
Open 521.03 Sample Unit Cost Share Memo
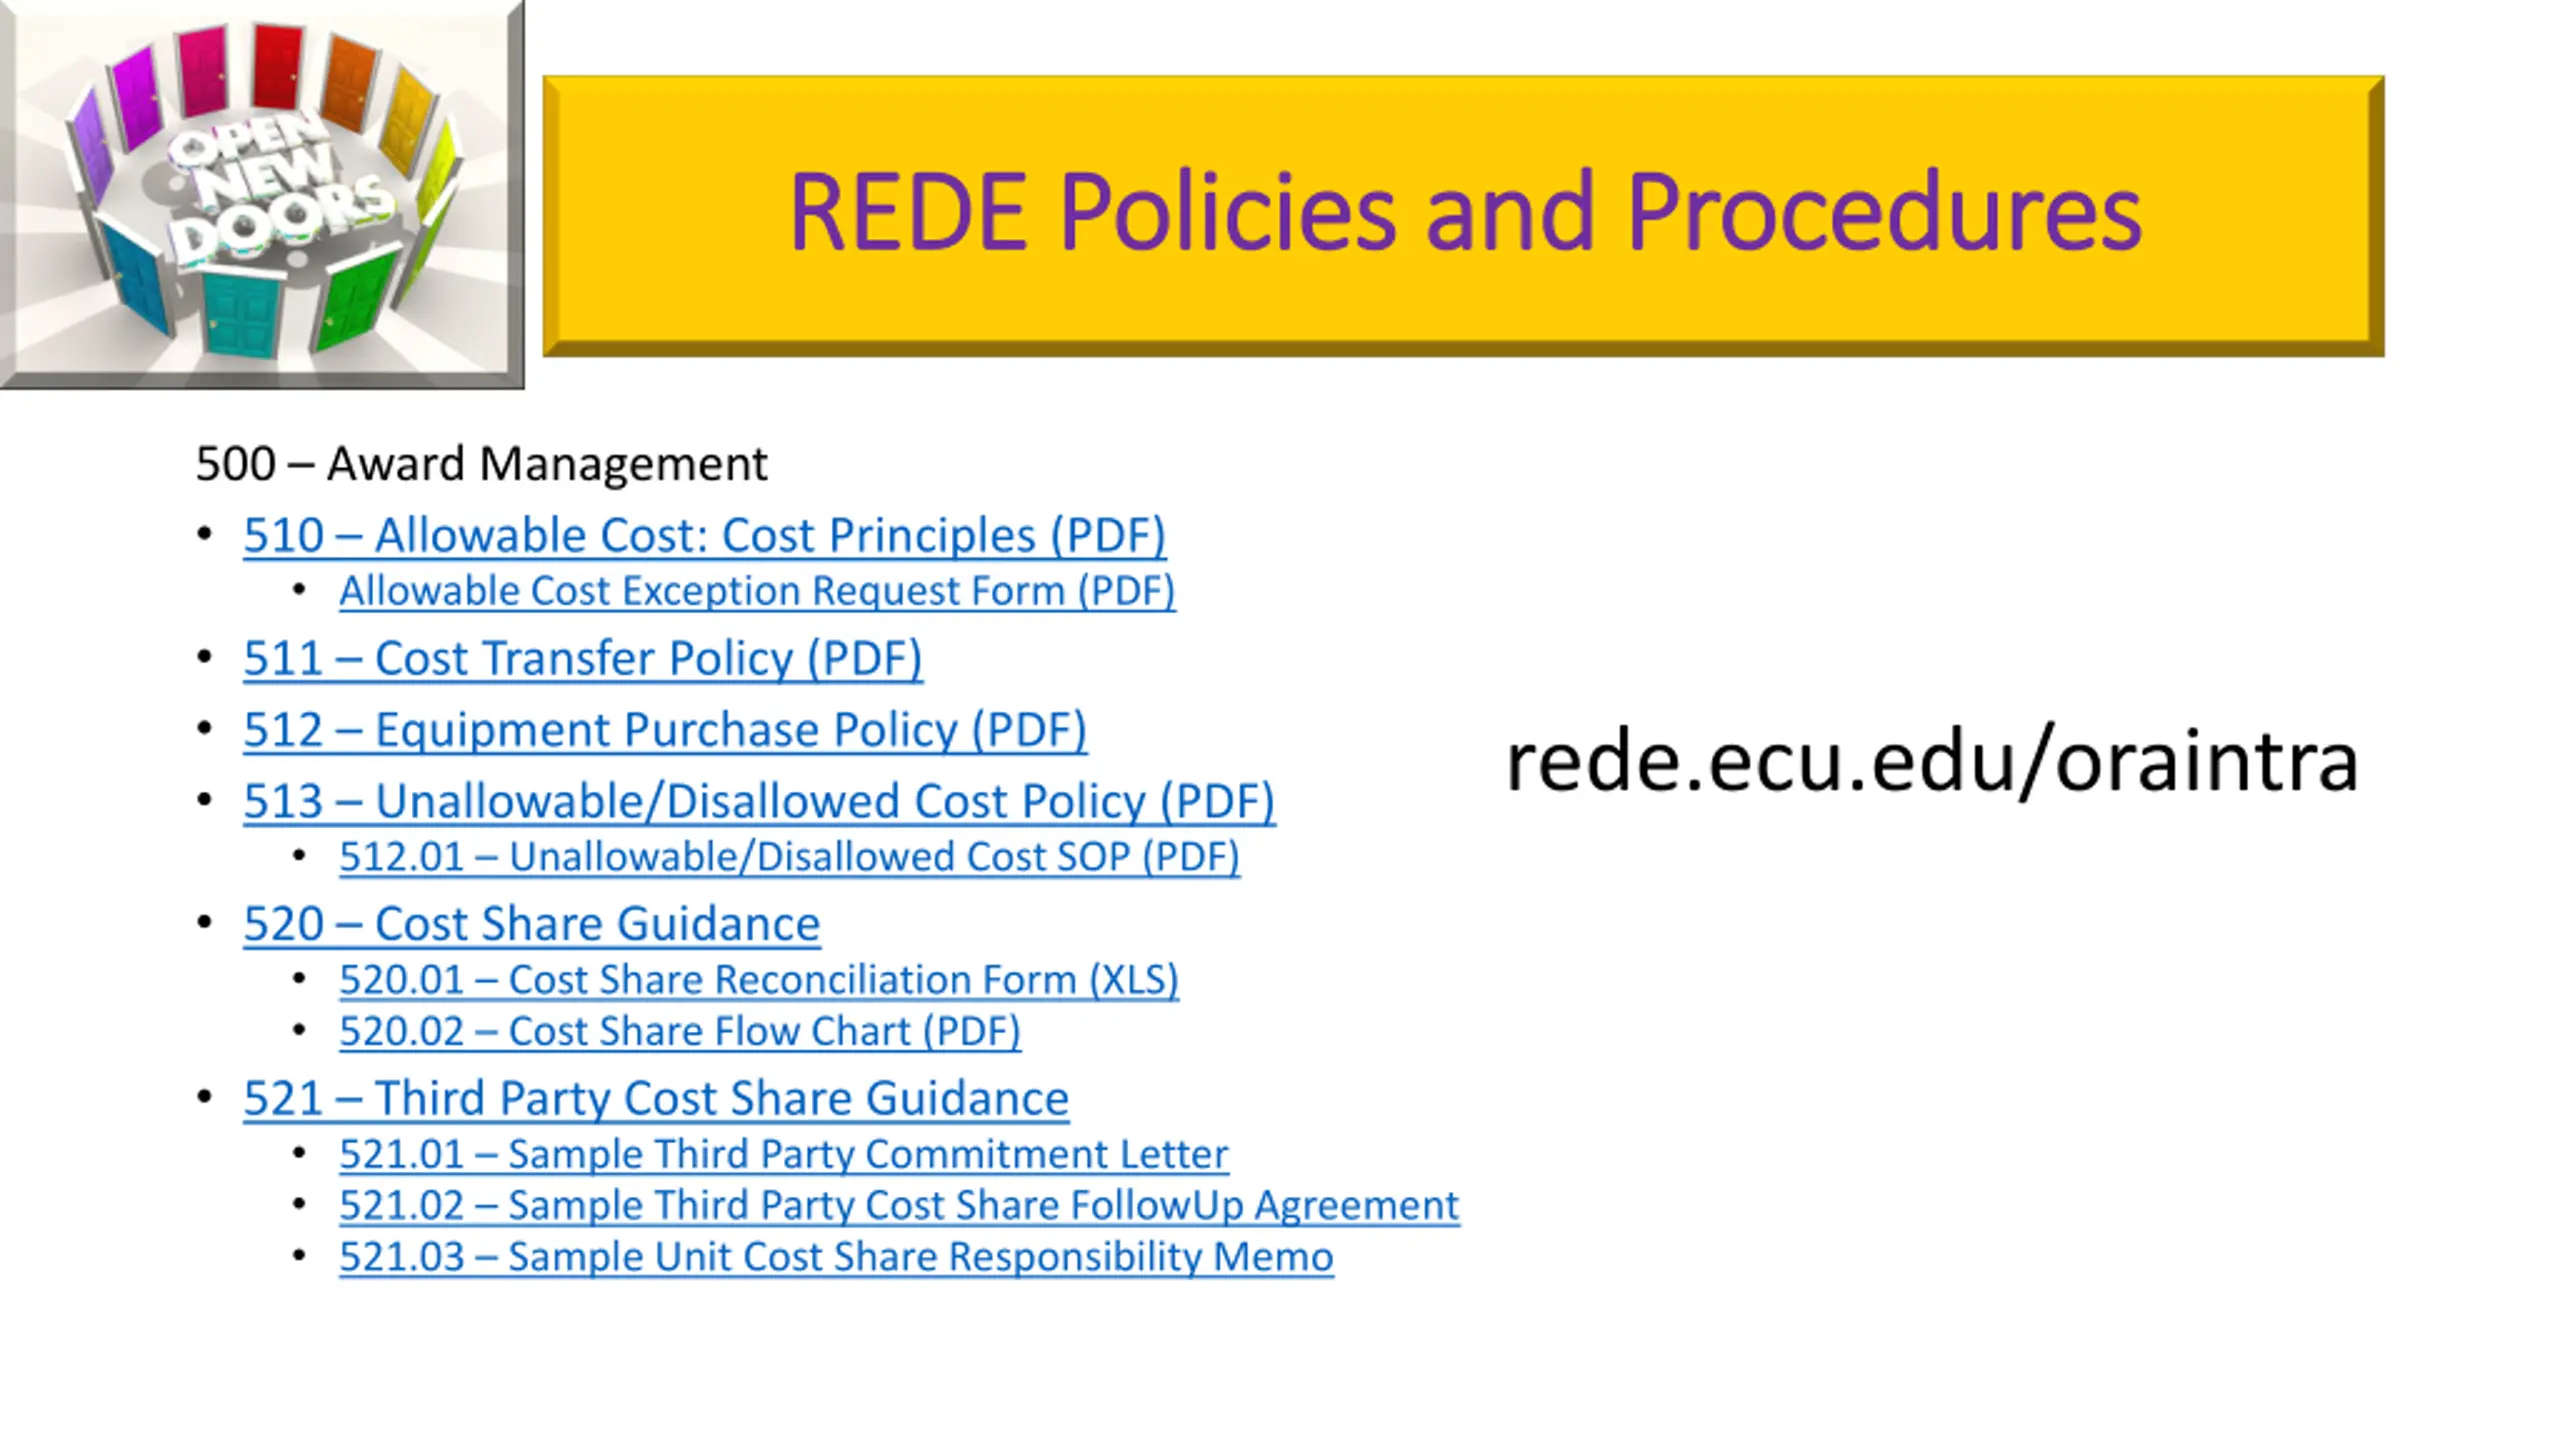pos(836,1257)
